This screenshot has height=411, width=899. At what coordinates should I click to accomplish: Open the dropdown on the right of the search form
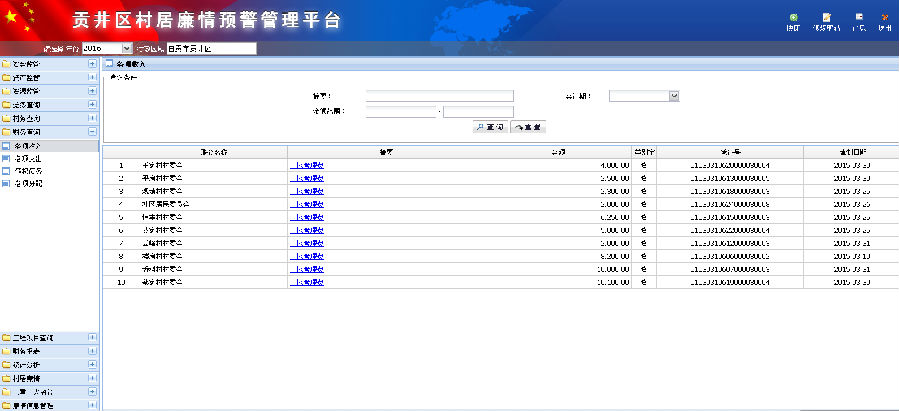click(674, 96)
